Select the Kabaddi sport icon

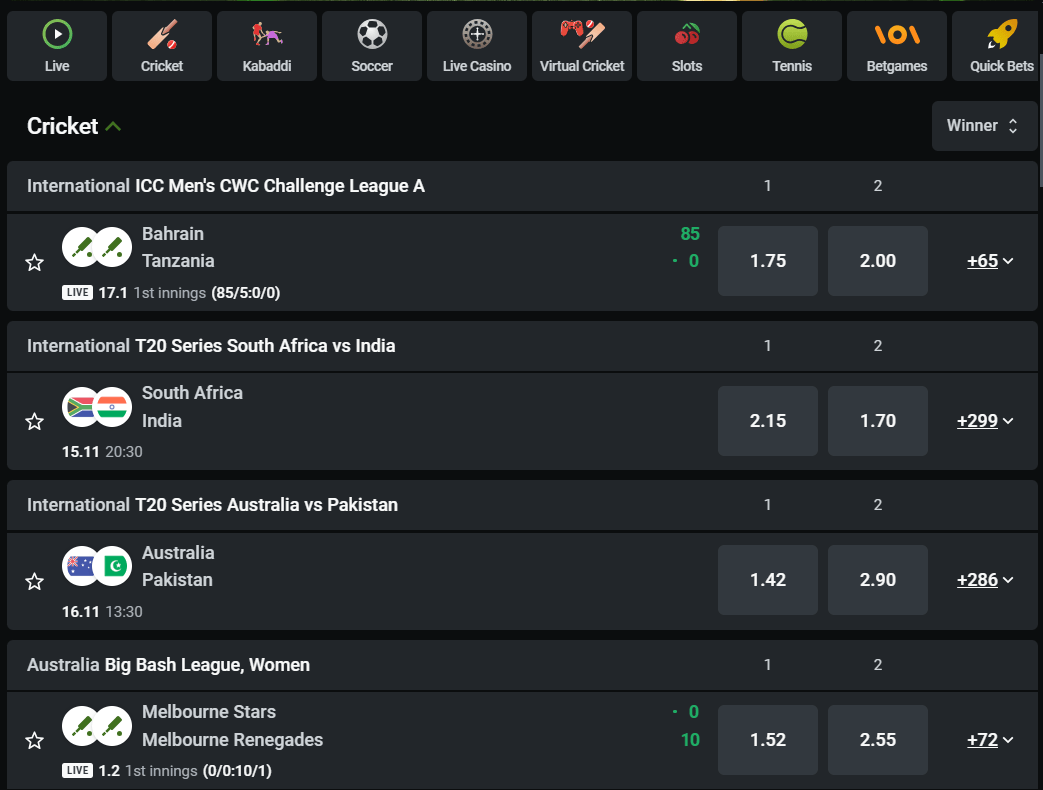(x=267, y=35)
